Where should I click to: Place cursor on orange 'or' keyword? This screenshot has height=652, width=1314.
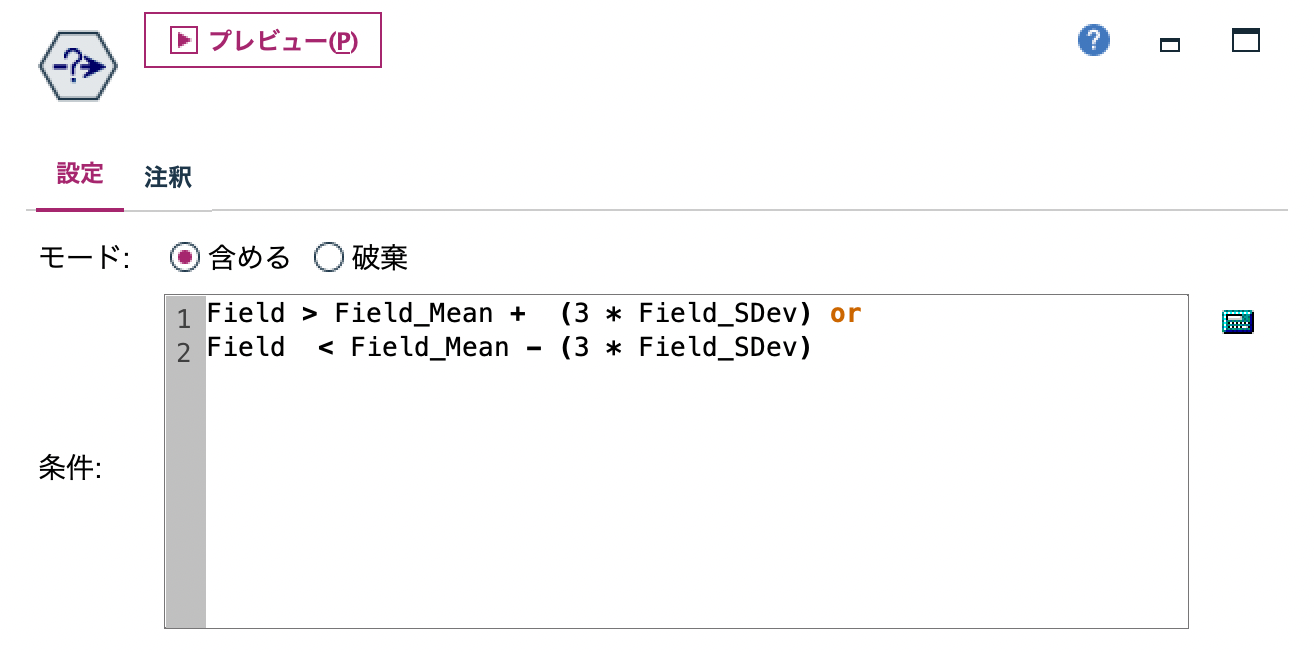(846, 314)
